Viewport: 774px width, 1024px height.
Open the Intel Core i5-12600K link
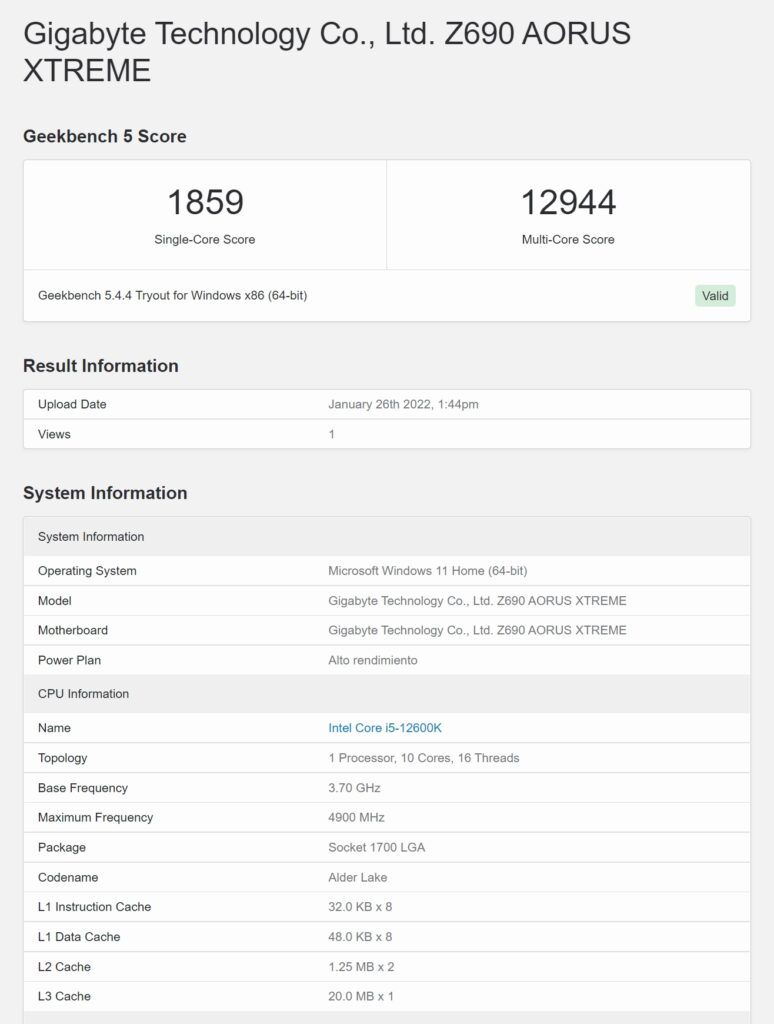click(385, 728)
